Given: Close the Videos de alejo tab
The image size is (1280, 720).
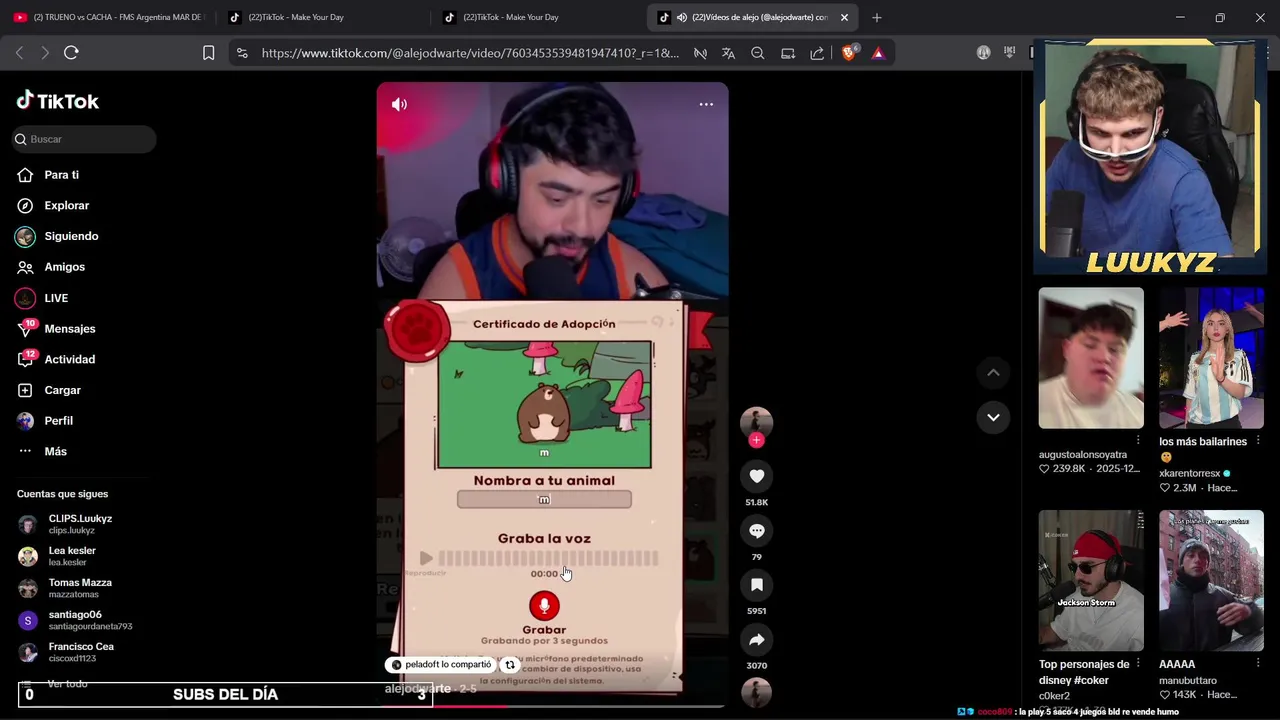Looking at the screenshot, I should click(x=844, y=17).
